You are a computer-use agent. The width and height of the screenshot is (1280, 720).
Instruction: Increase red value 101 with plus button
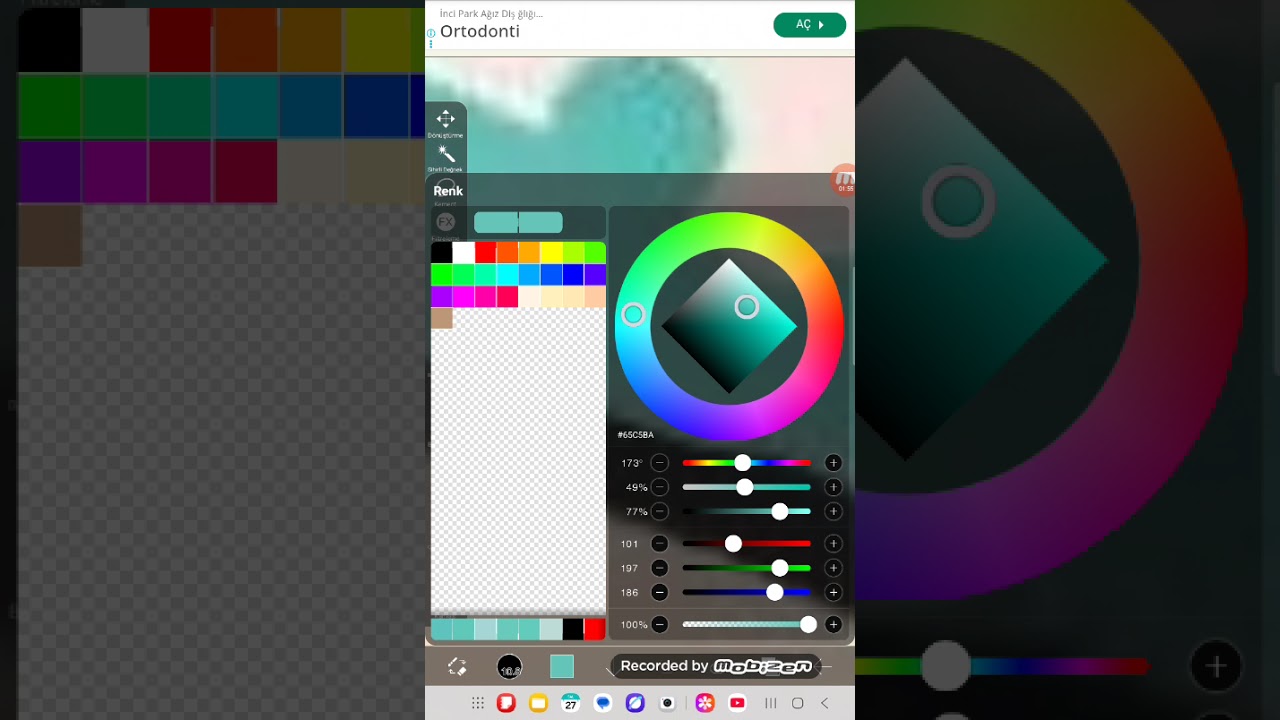tap(833, 544)
